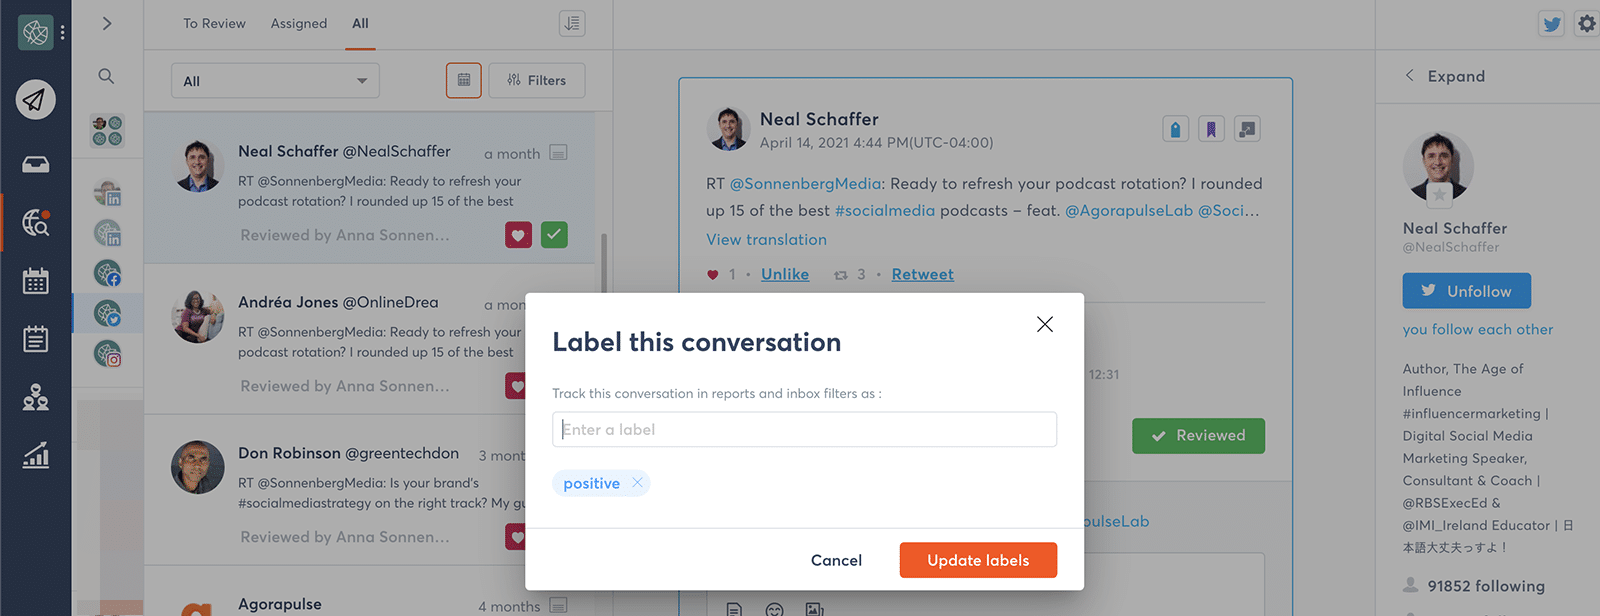Remove the positive label chip
This screenshot has height=616, width=1600.
click(x=637, y=483)
